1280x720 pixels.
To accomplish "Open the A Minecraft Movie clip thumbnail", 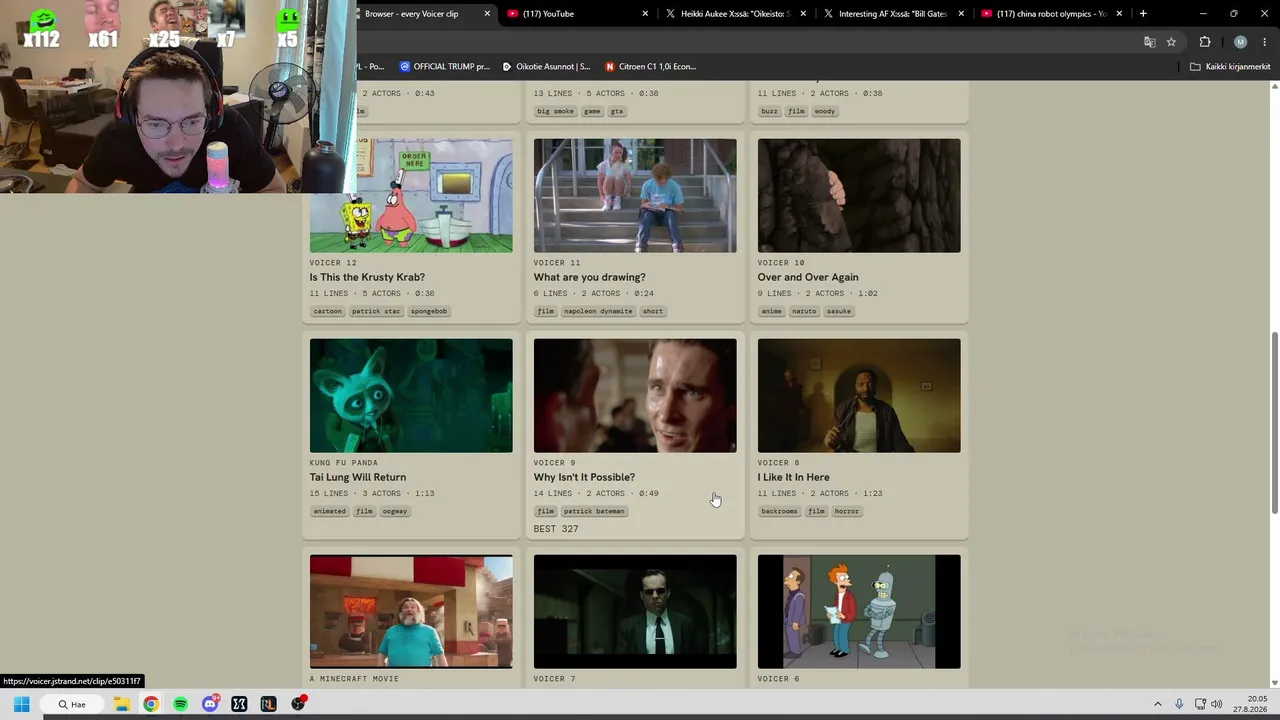I will (411, 612).
